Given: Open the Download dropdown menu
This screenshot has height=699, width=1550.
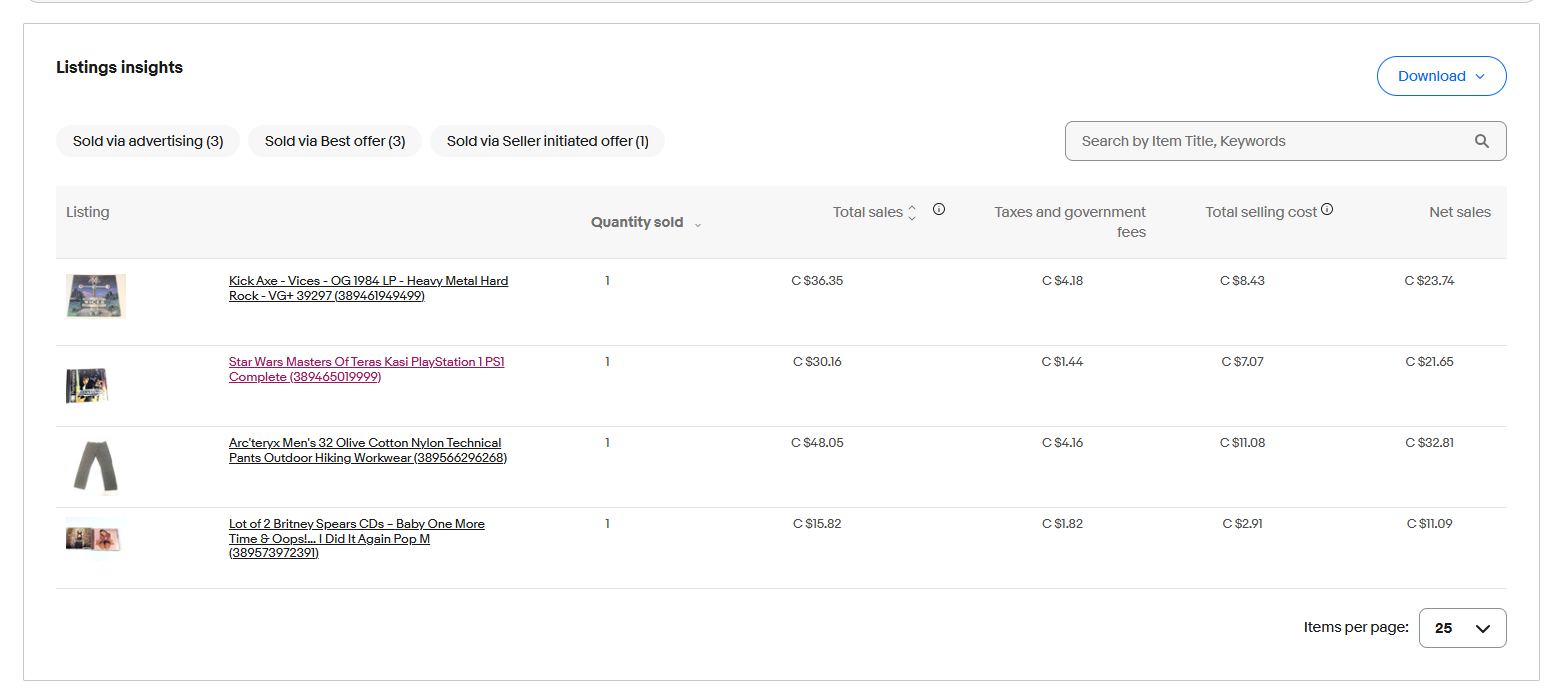Looking at the screenshot, I should point(1441,76).
